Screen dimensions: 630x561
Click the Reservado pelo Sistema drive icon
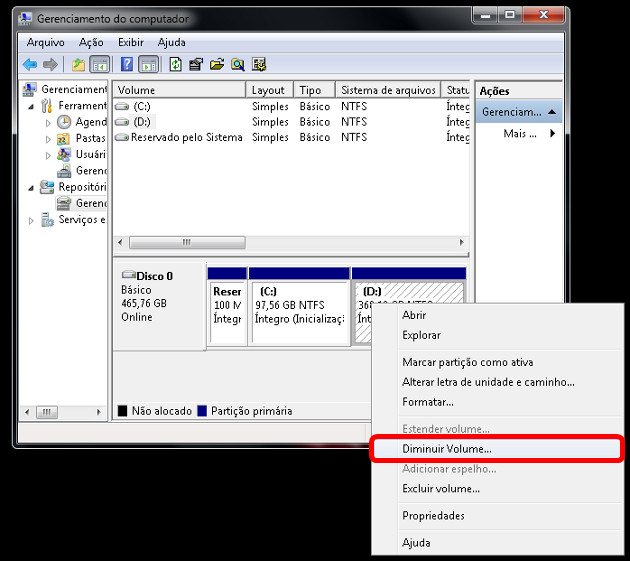[x=122, y=137]
